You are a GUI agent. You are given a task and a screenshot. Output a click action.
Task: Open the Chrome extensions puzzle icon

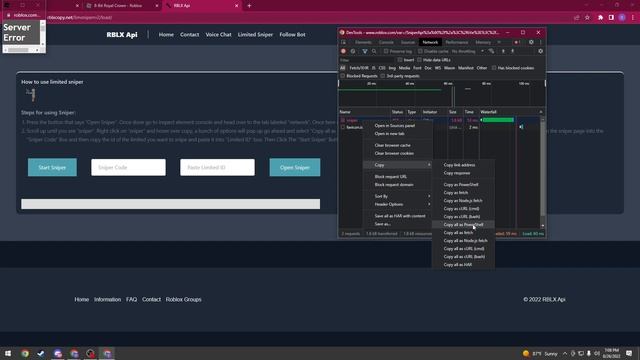(600, 18)
